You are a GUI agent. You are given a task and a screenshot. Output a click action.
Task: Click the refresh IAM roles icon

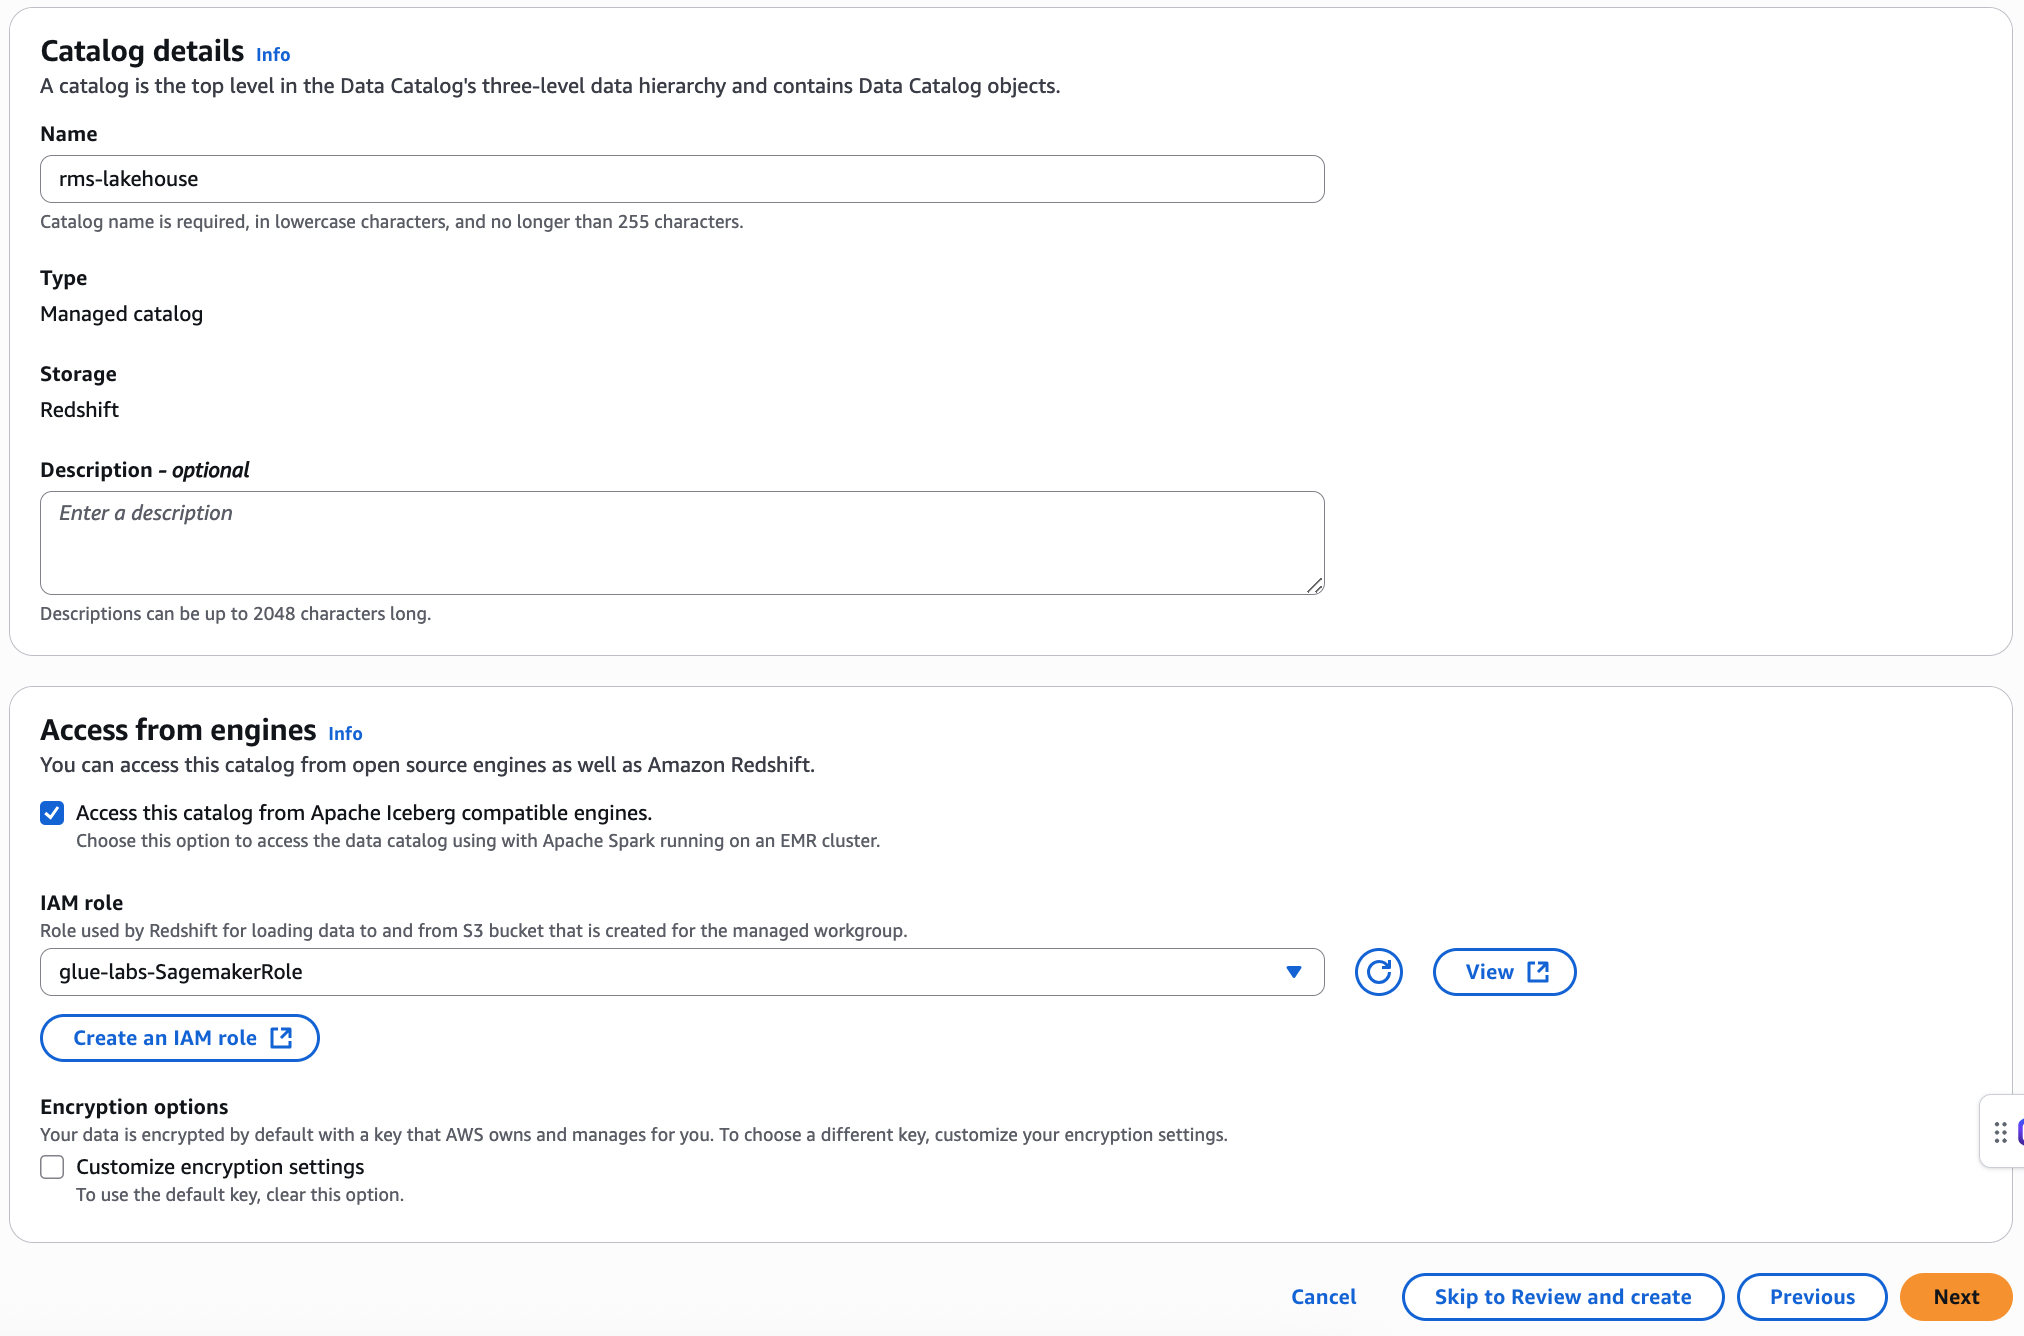pos(1379,972)
